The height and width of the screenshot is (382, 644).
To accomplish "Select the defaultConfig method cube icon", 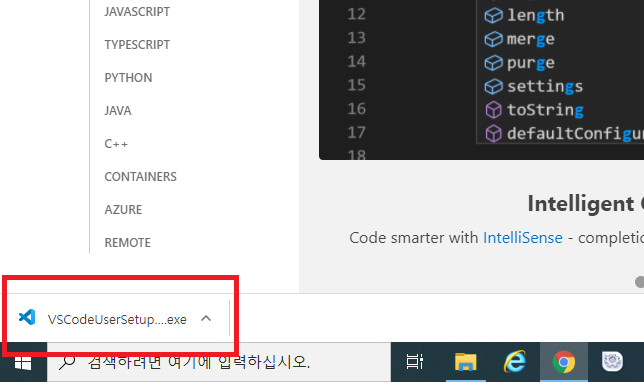I will [x=493, y=133].
